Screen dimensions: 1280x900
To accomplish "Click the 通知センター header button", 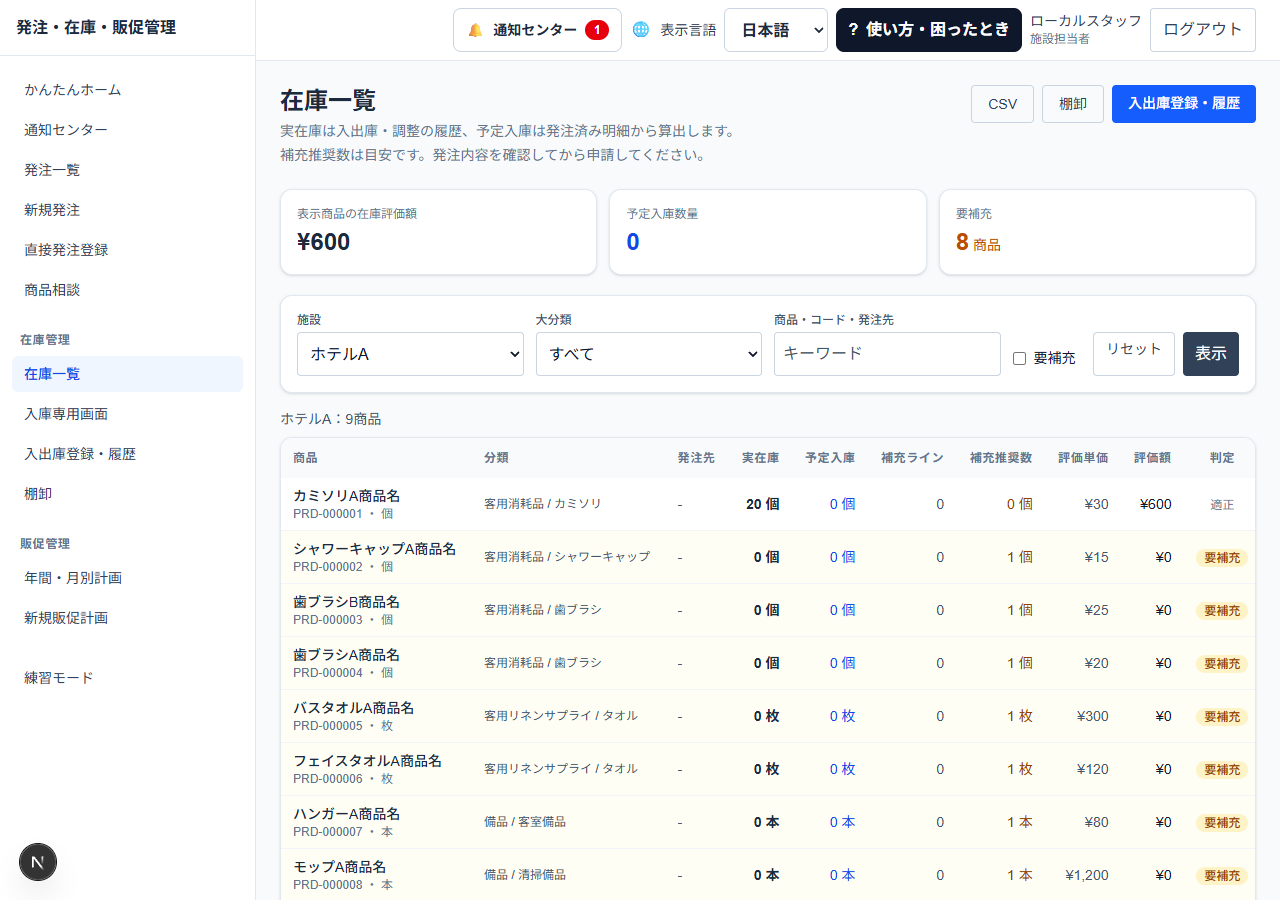I will pyautogui.click(x=537, y=30).
